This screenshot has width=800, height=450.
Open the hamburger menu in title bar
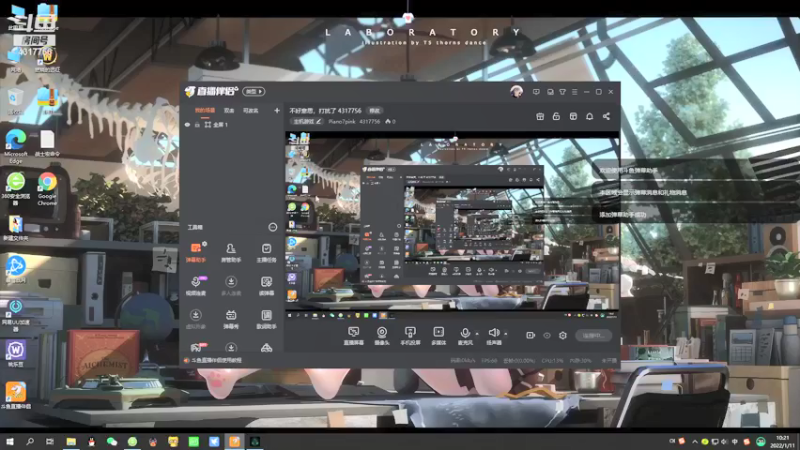click(x=574, y=92)
